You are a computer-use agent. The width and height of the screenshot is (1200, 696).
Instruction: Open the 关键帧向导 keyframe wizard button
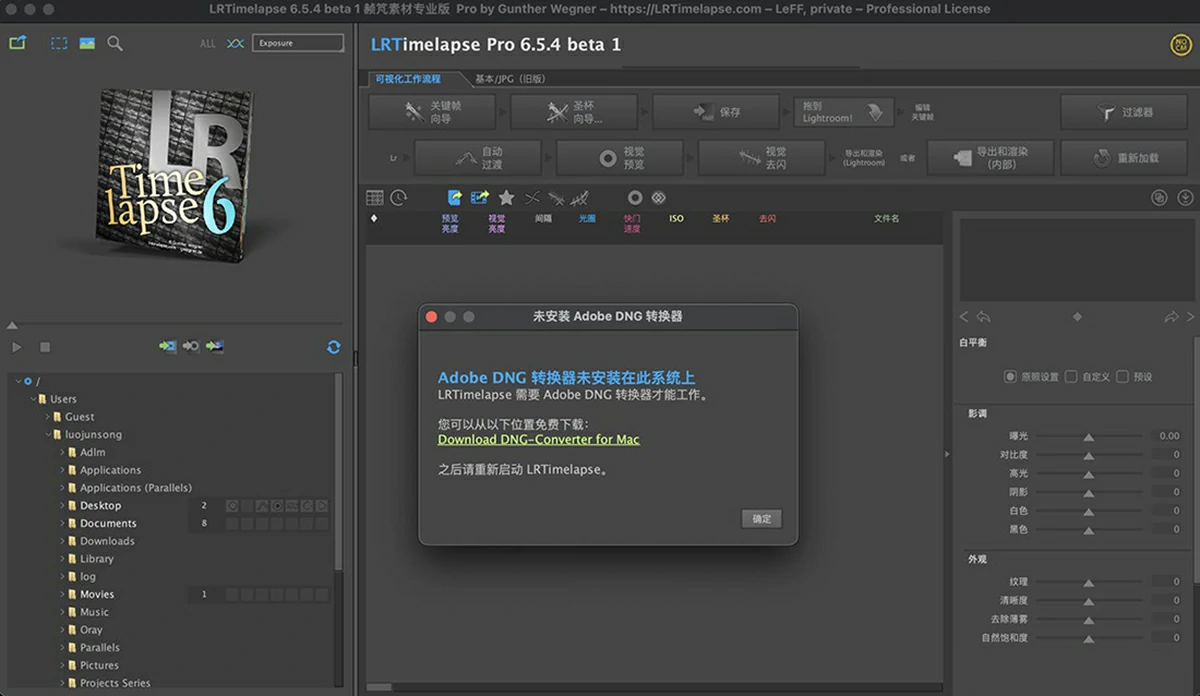(x=433, y=112)
